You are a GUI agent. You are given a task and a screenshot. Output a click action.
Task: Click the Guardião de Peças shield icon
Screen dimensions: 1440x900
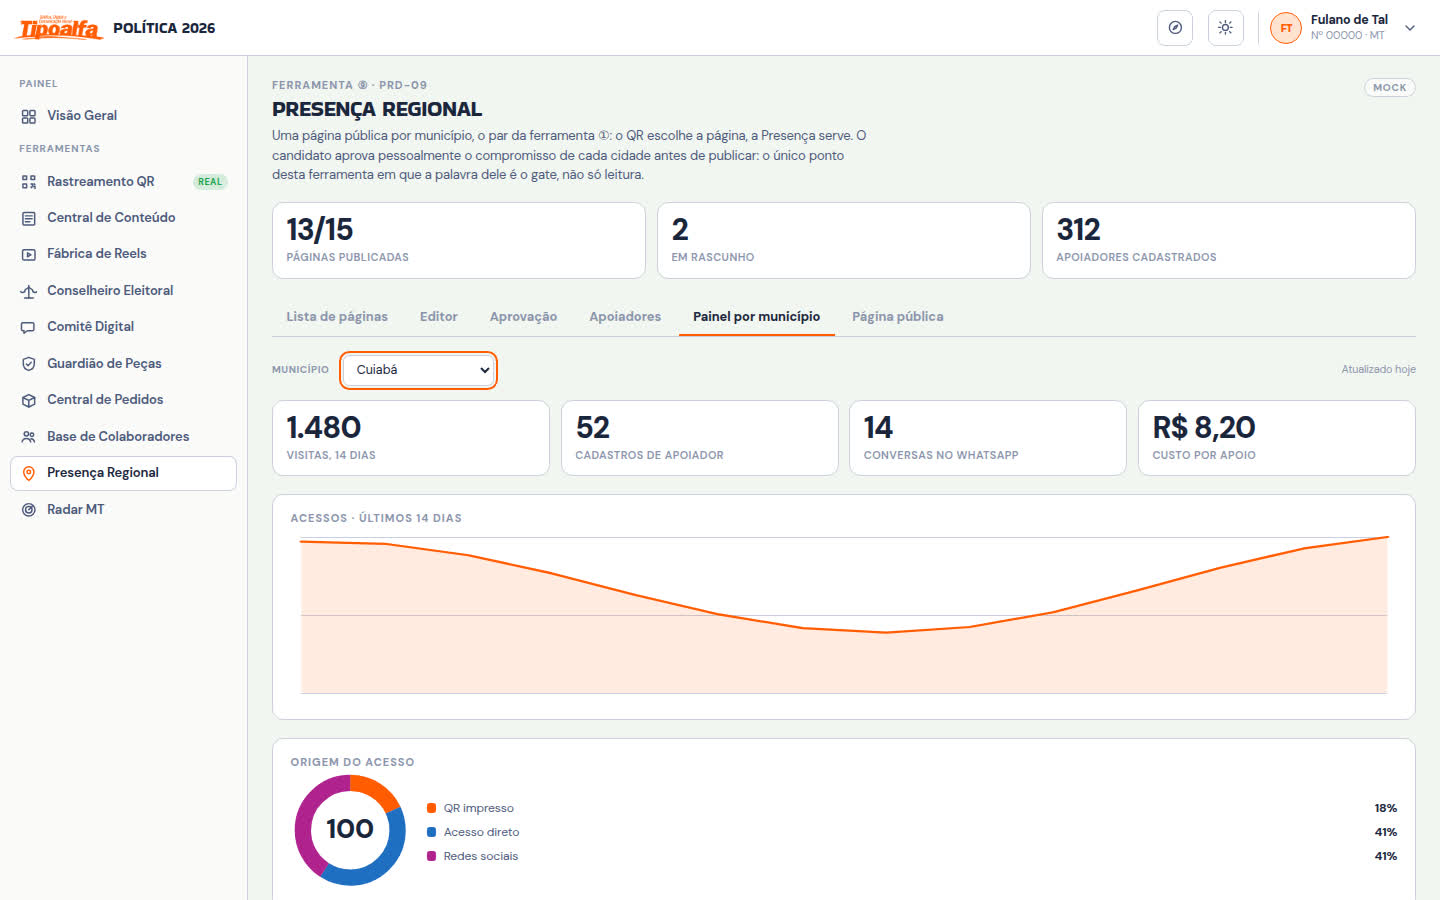coord(29,364)
